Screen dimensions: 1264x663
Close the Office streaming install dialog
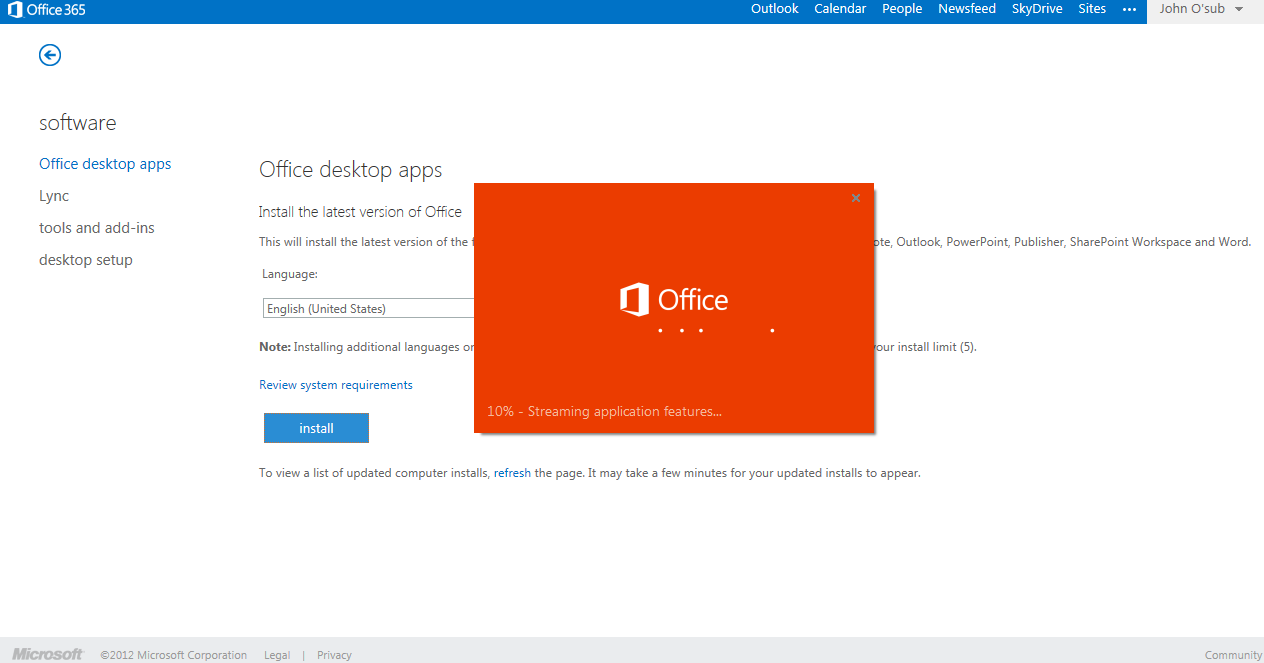[x=856, y=198]
